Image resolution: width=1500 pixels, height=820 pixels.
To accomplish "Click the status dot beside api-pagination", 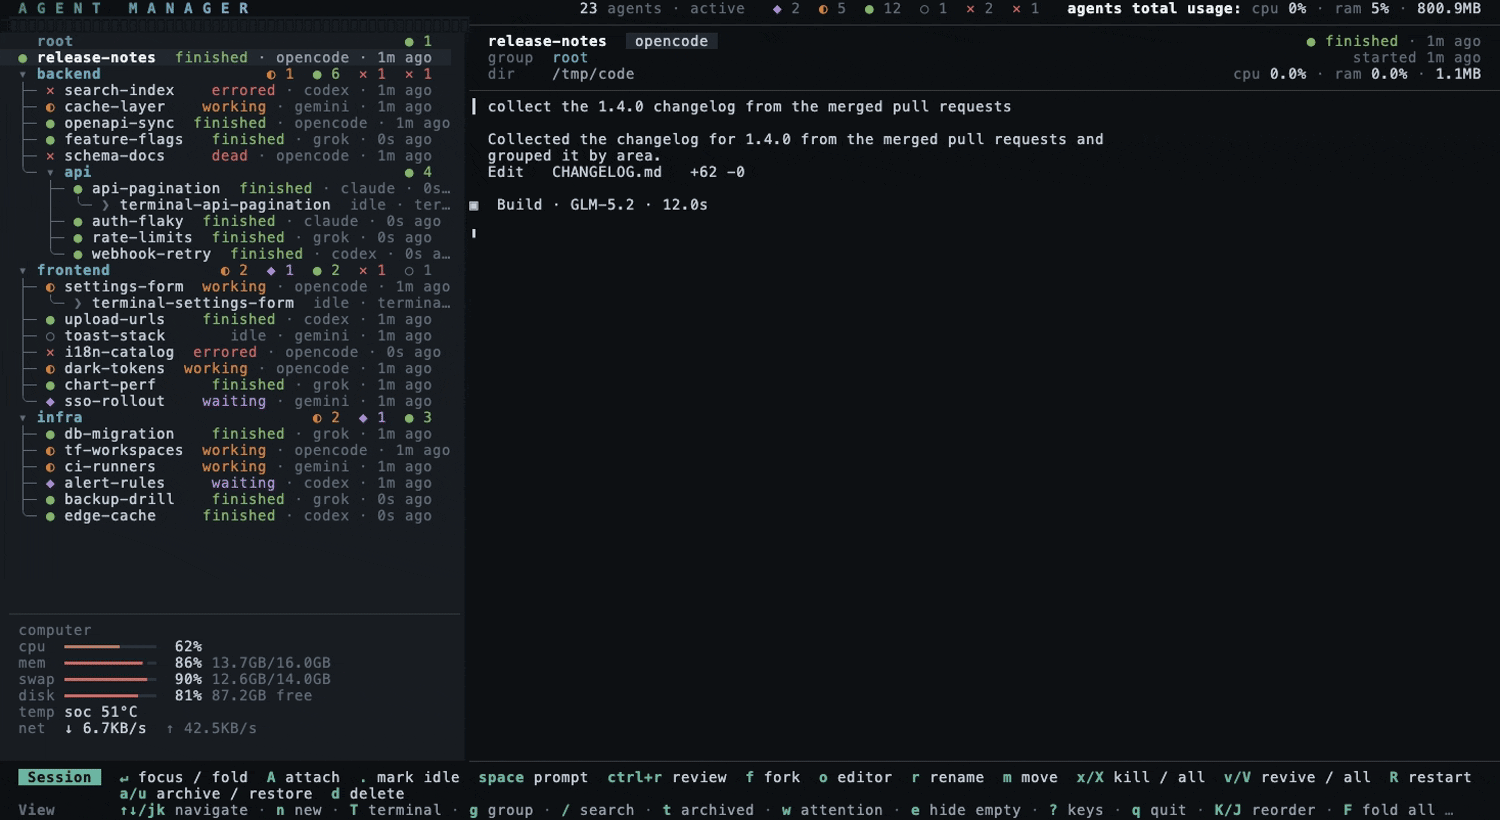I will [78, 189].
